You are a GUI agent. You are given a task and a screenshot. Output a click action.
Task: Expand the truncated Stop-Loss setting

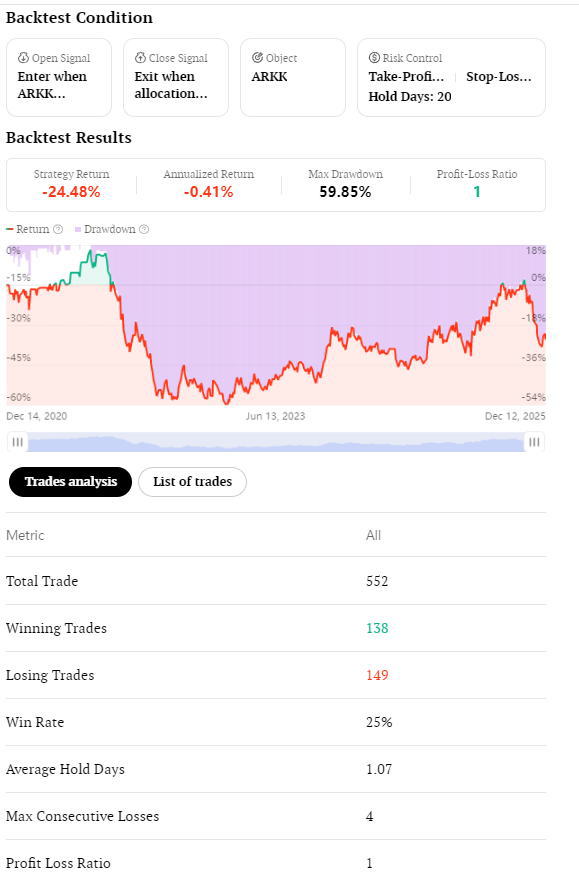coord(499,76)
